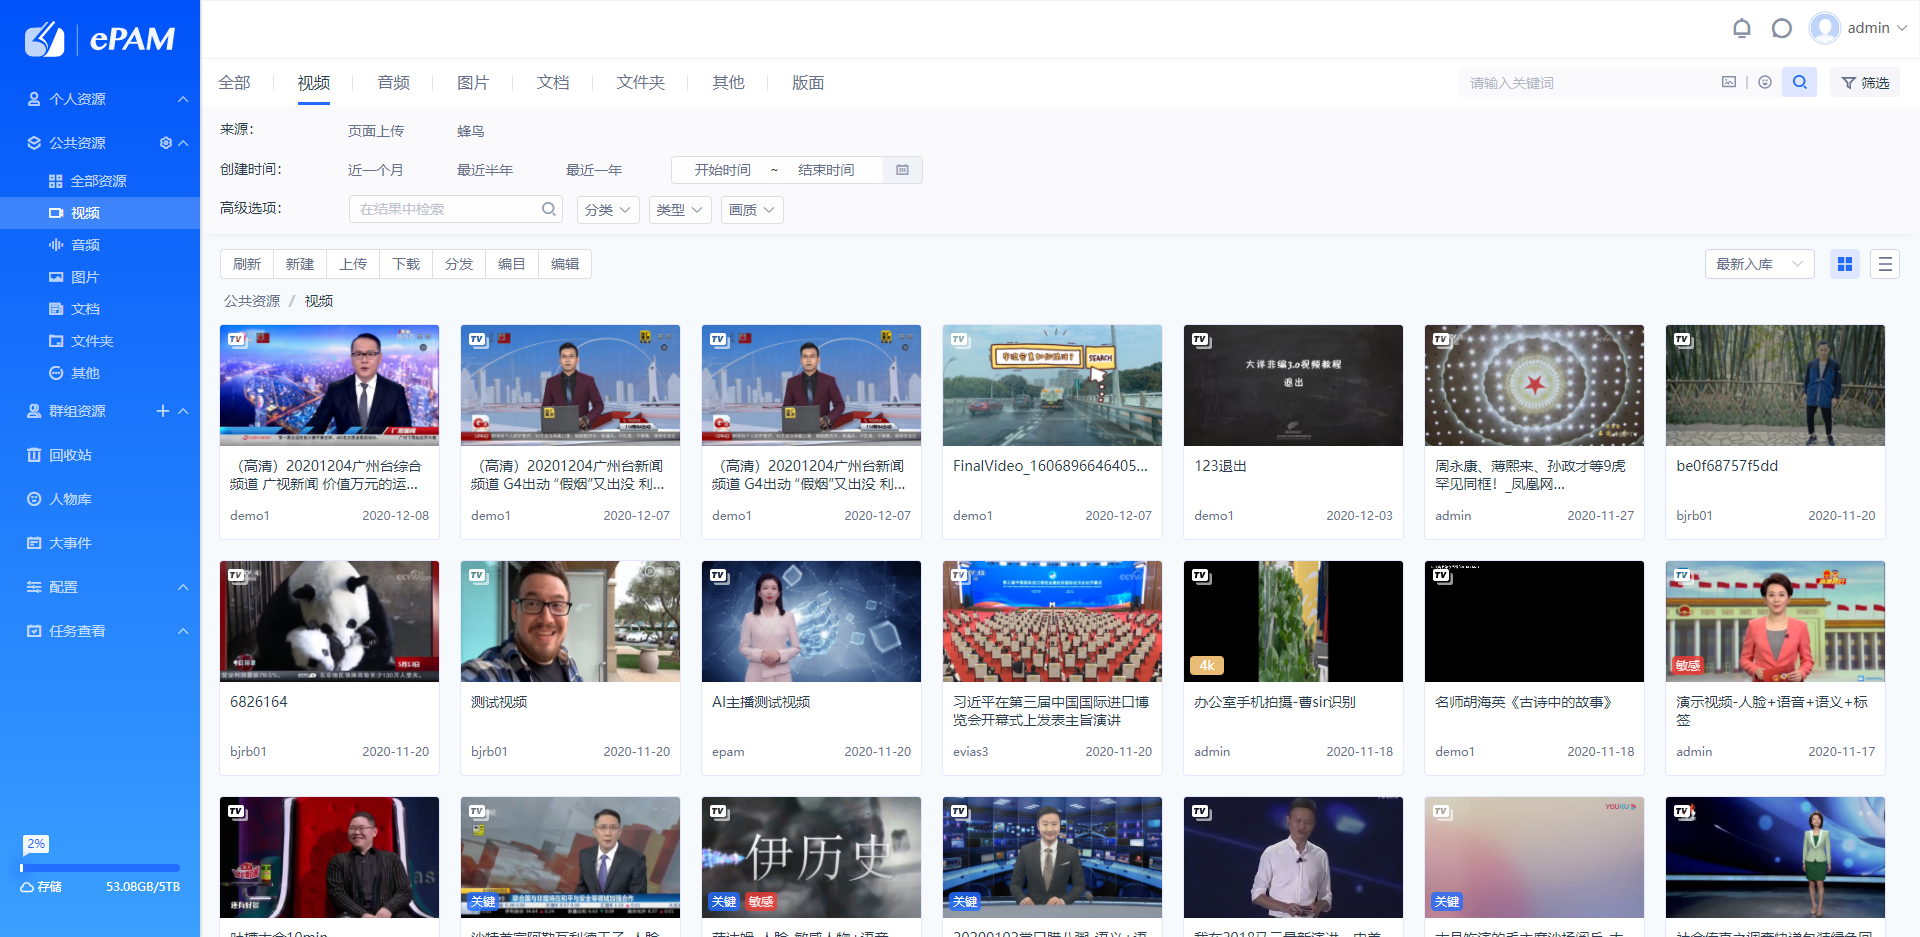Click the 上传 upload button
The image size is (1920, 937).
click(353, 264)
